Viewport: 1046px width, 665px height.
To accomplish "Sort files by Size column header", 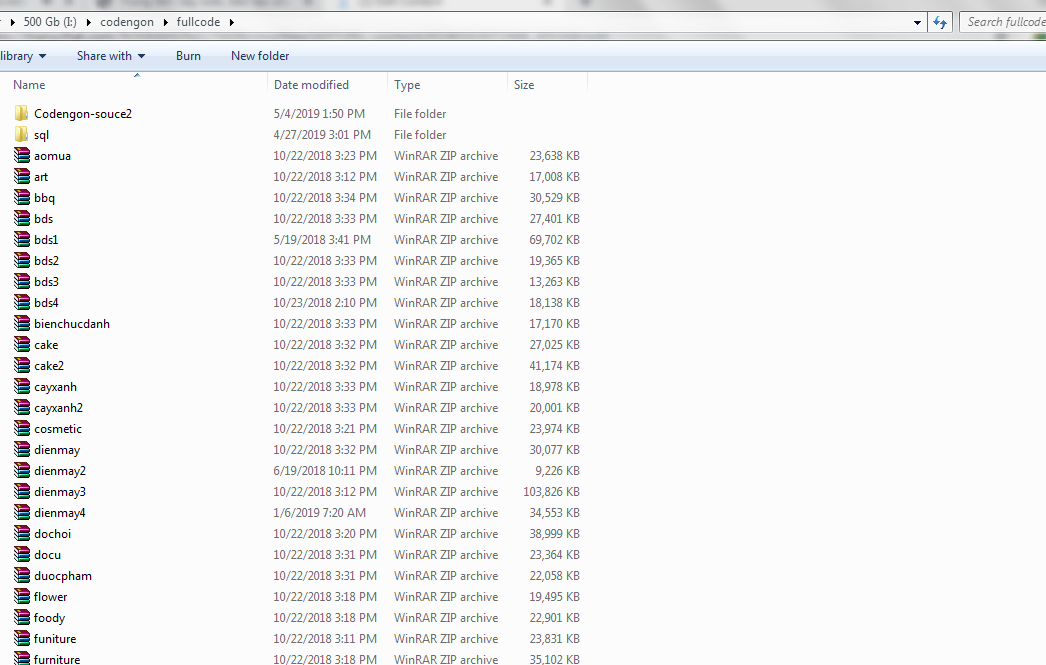I will tap(524, 85).
